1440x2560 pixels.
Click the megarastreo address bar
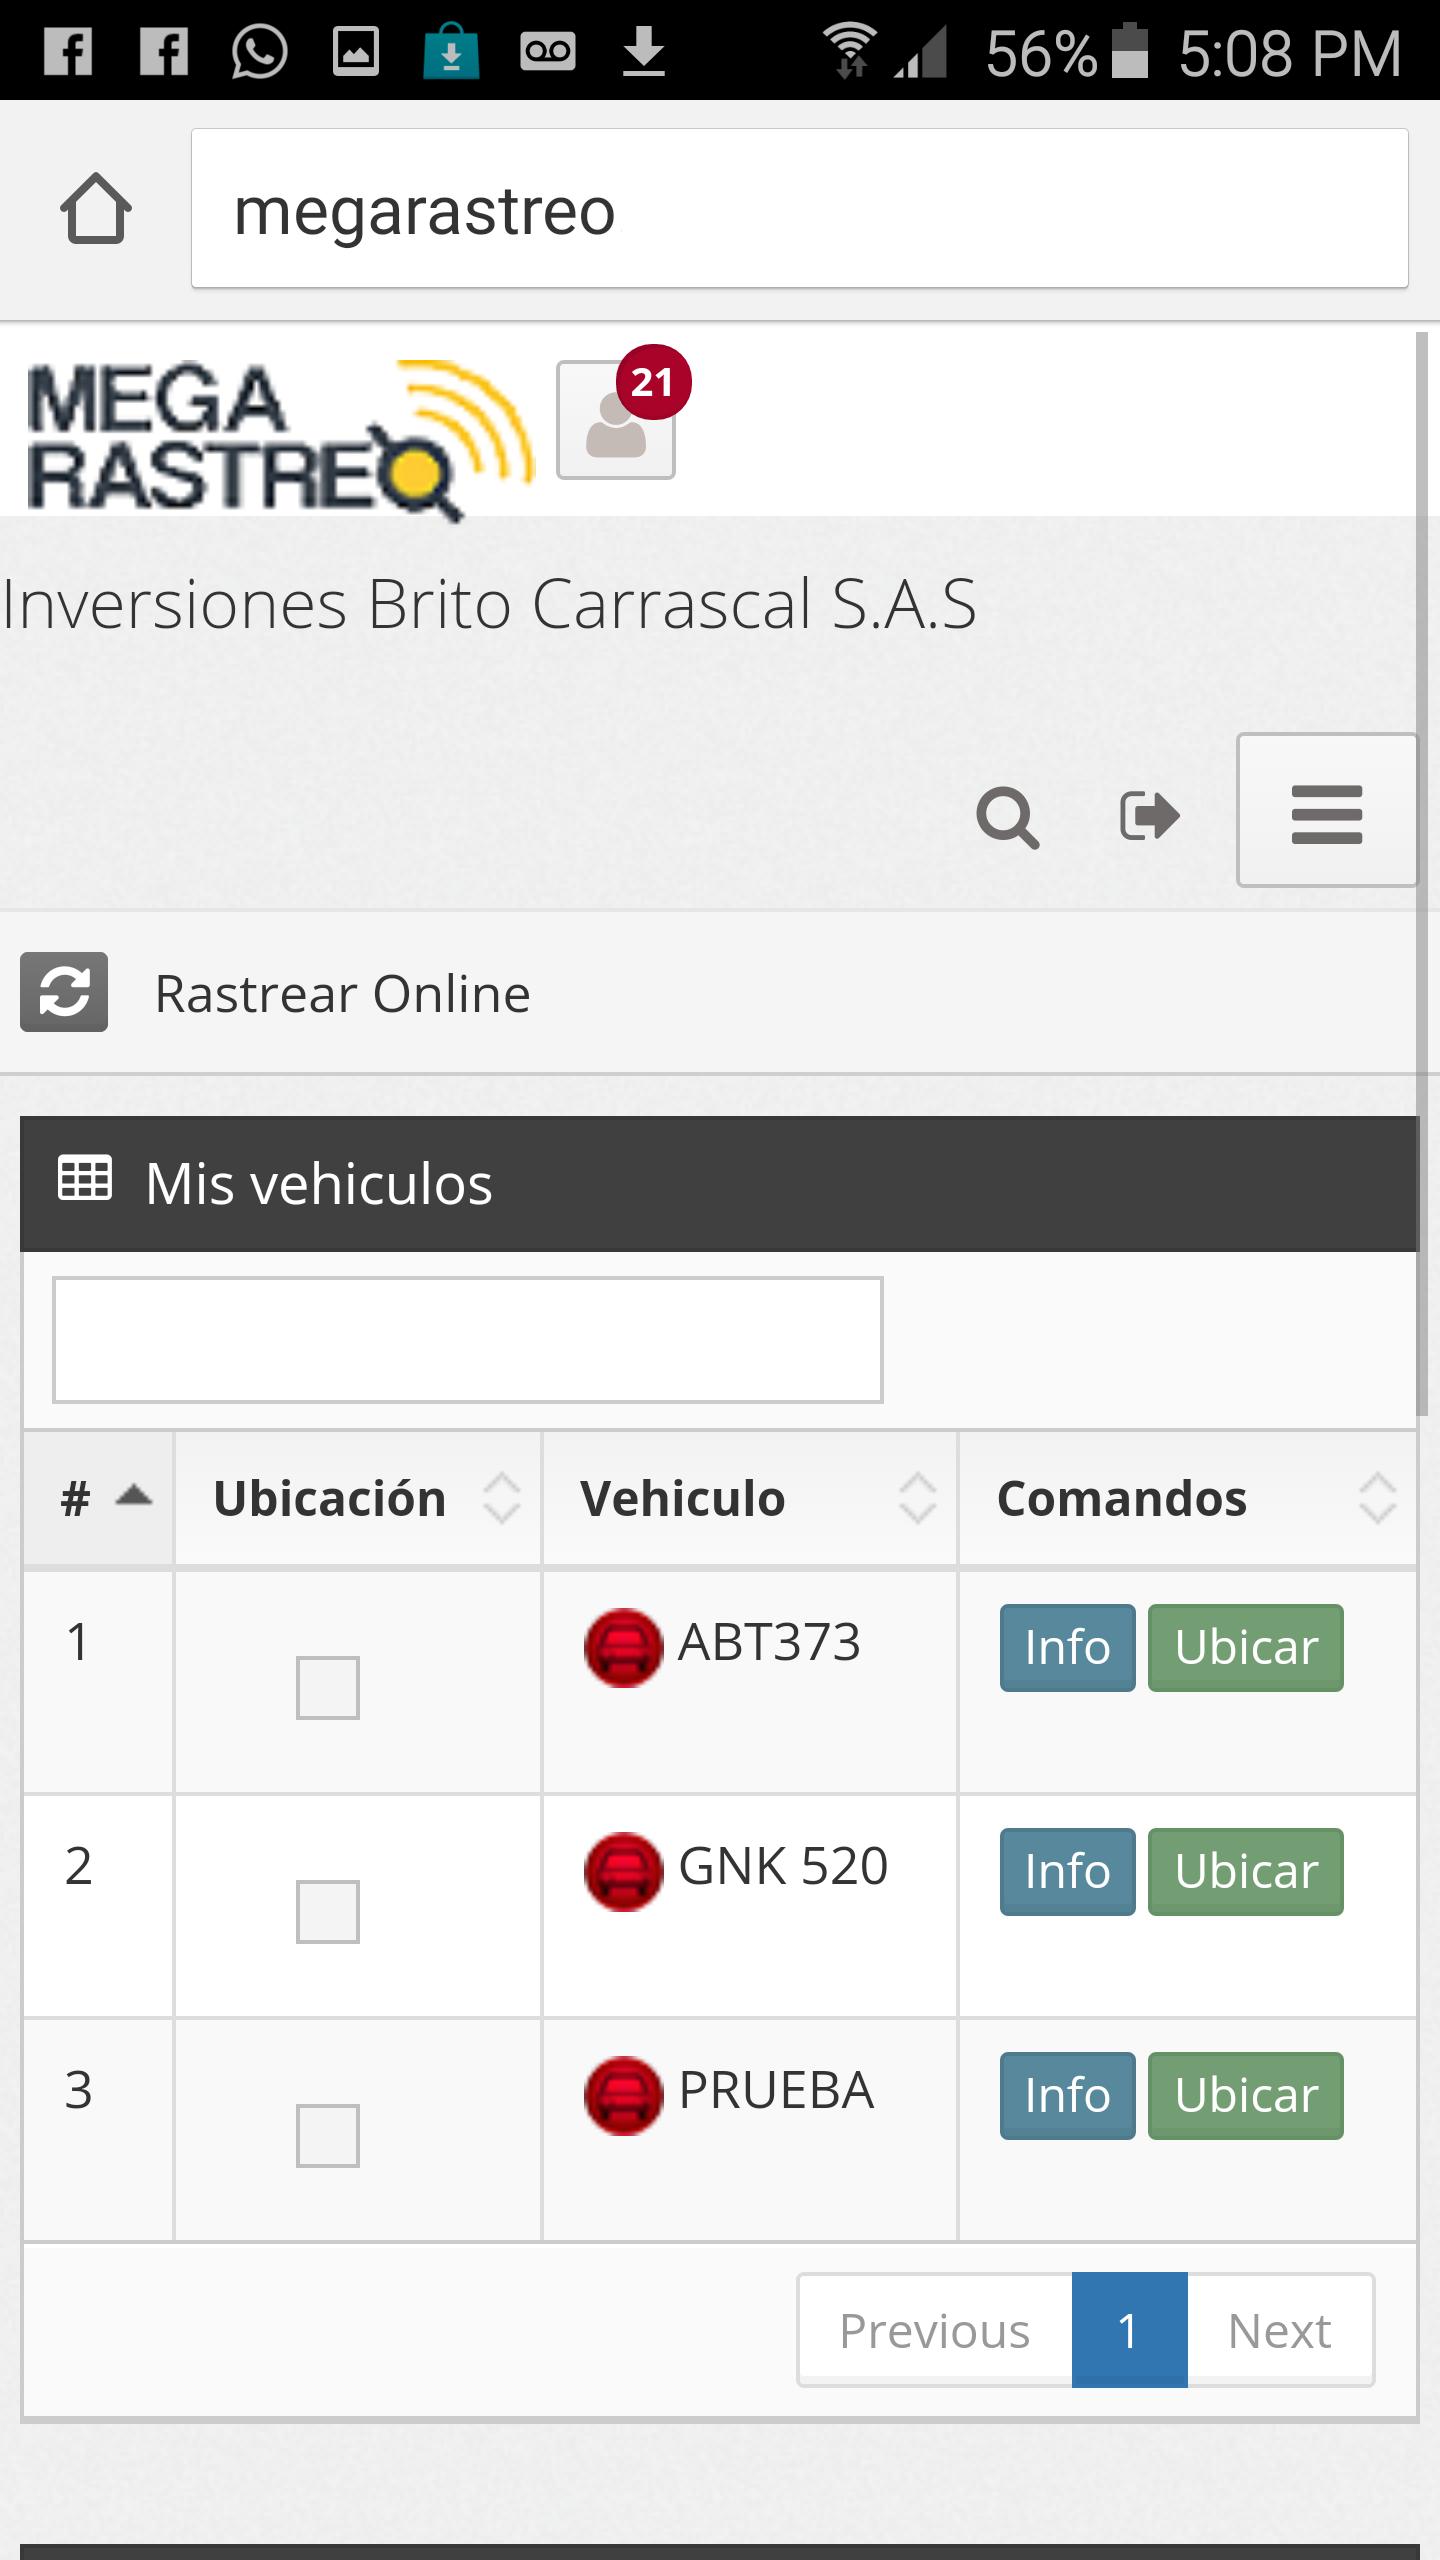[800, 209]
